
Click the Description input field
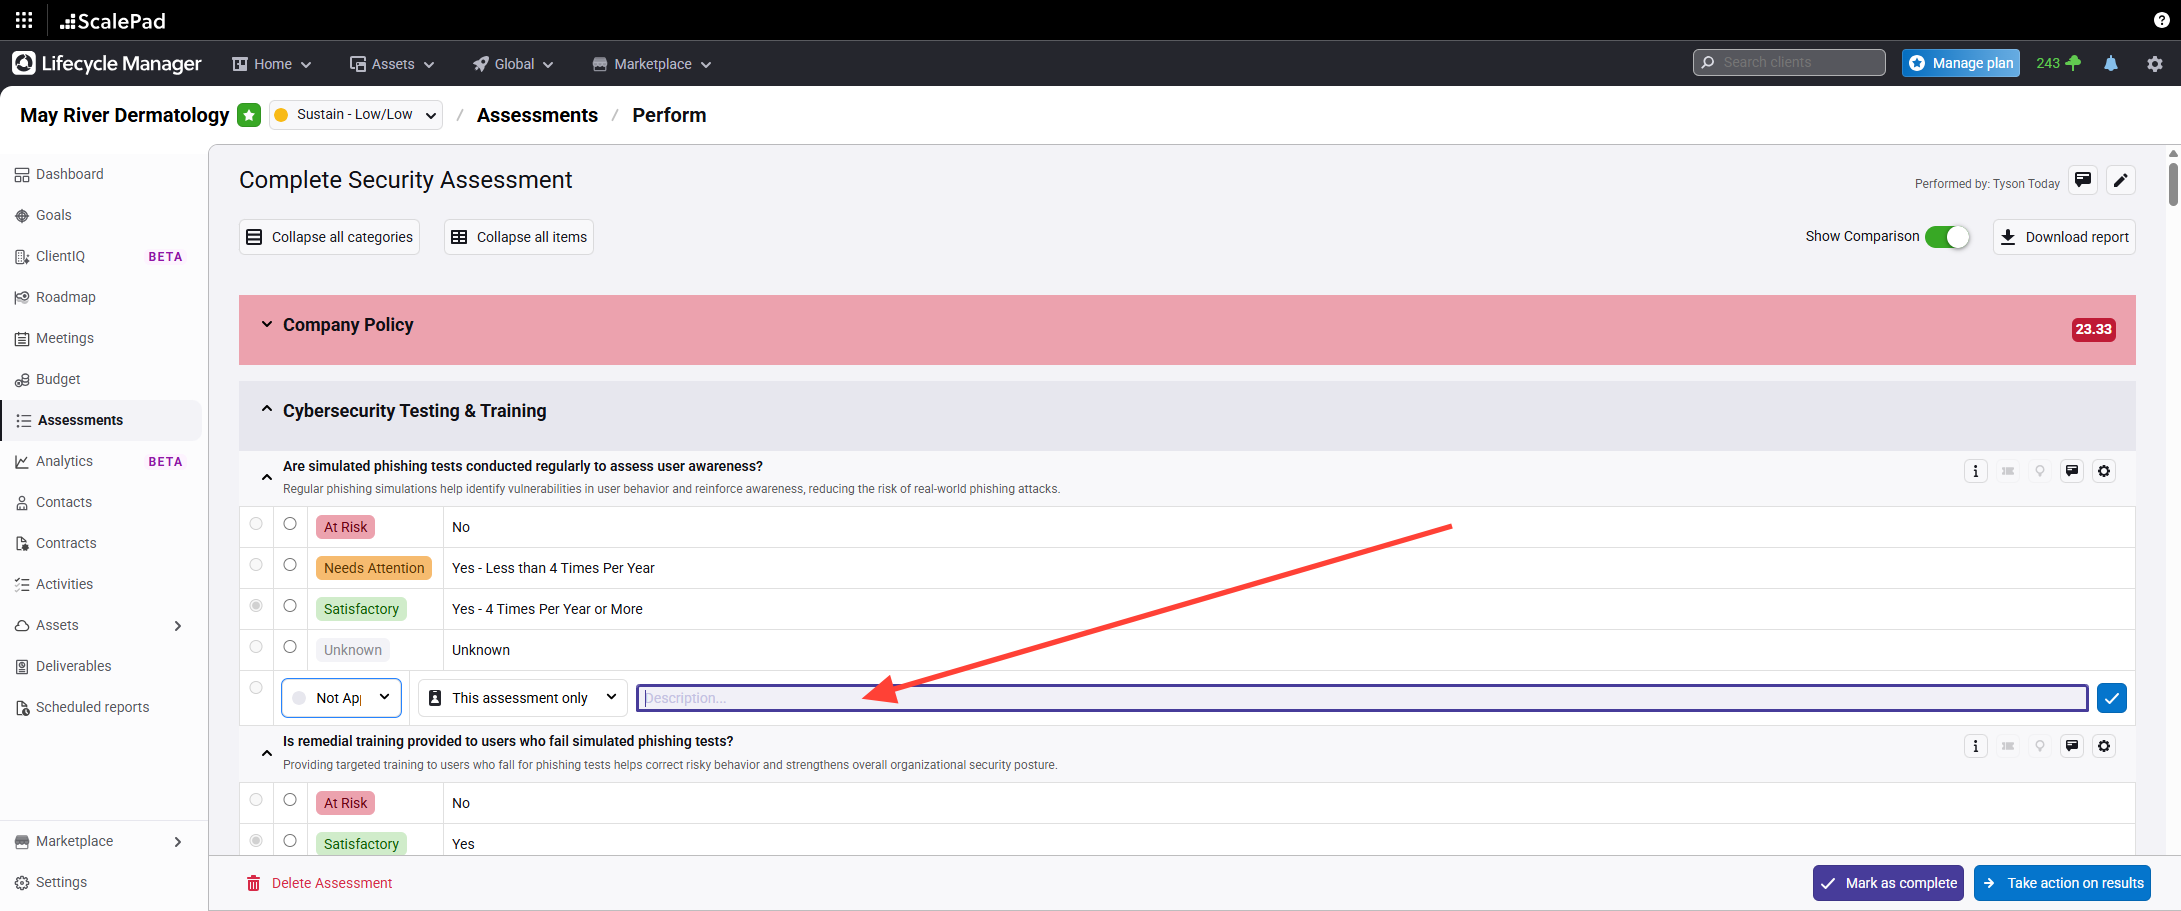[x=1361, y=698]
